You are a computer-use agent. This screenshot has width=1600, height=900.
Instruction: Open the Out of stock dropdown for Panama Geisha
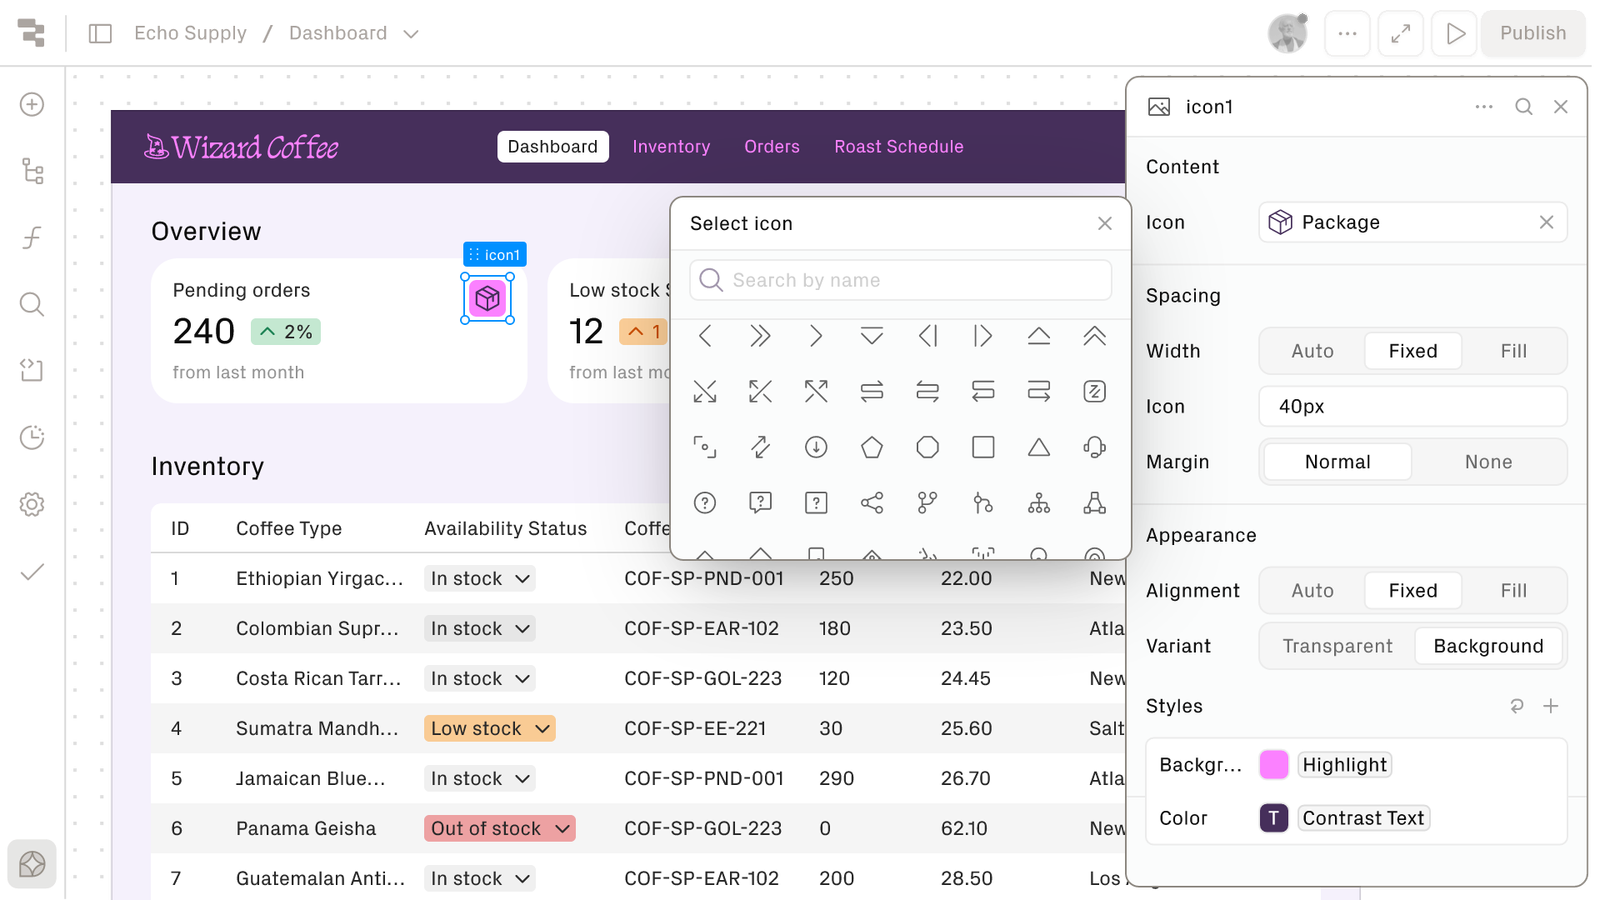[499, 828]
